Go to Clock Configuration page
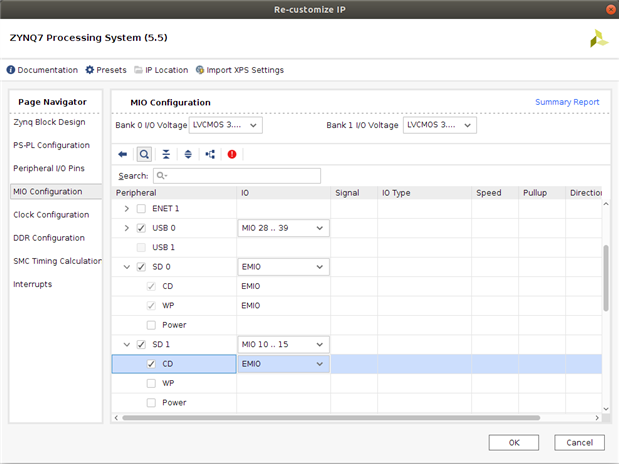 51,215
